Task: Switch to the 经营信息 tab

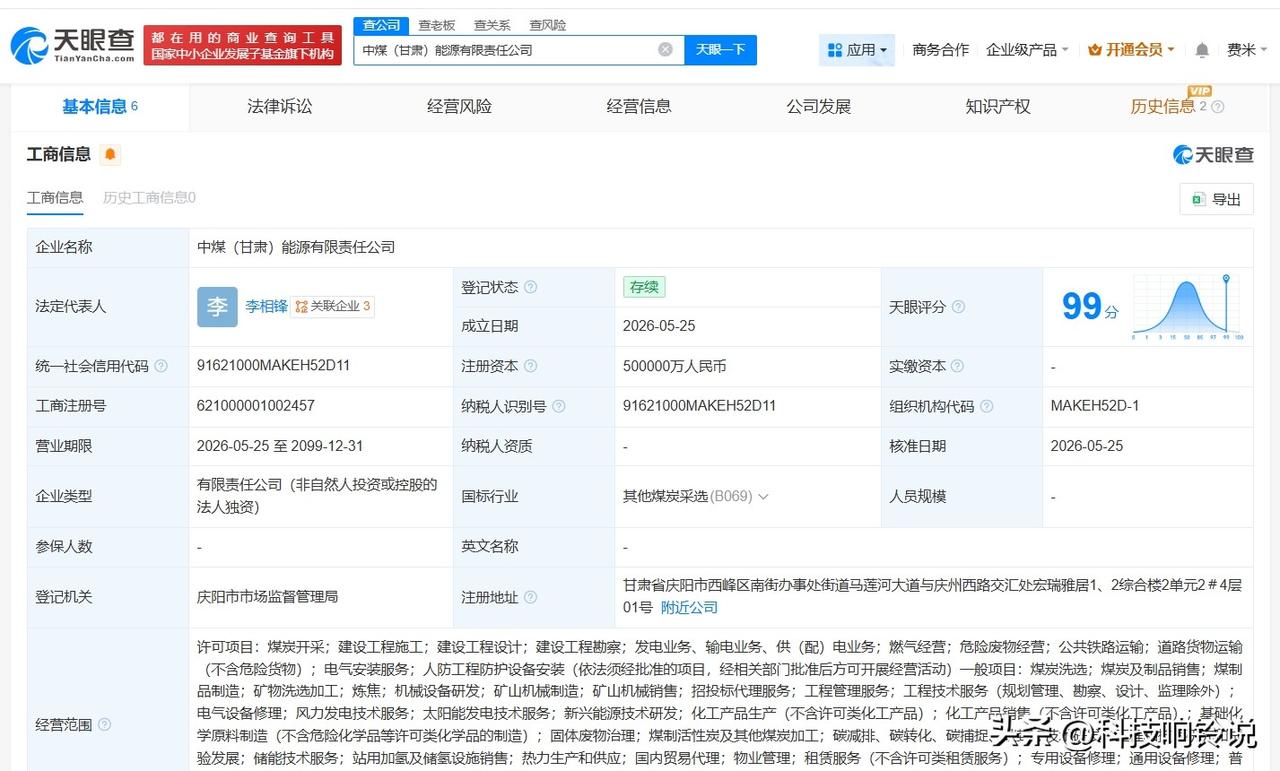Action: pyautogui.click(x=639, y=107)
